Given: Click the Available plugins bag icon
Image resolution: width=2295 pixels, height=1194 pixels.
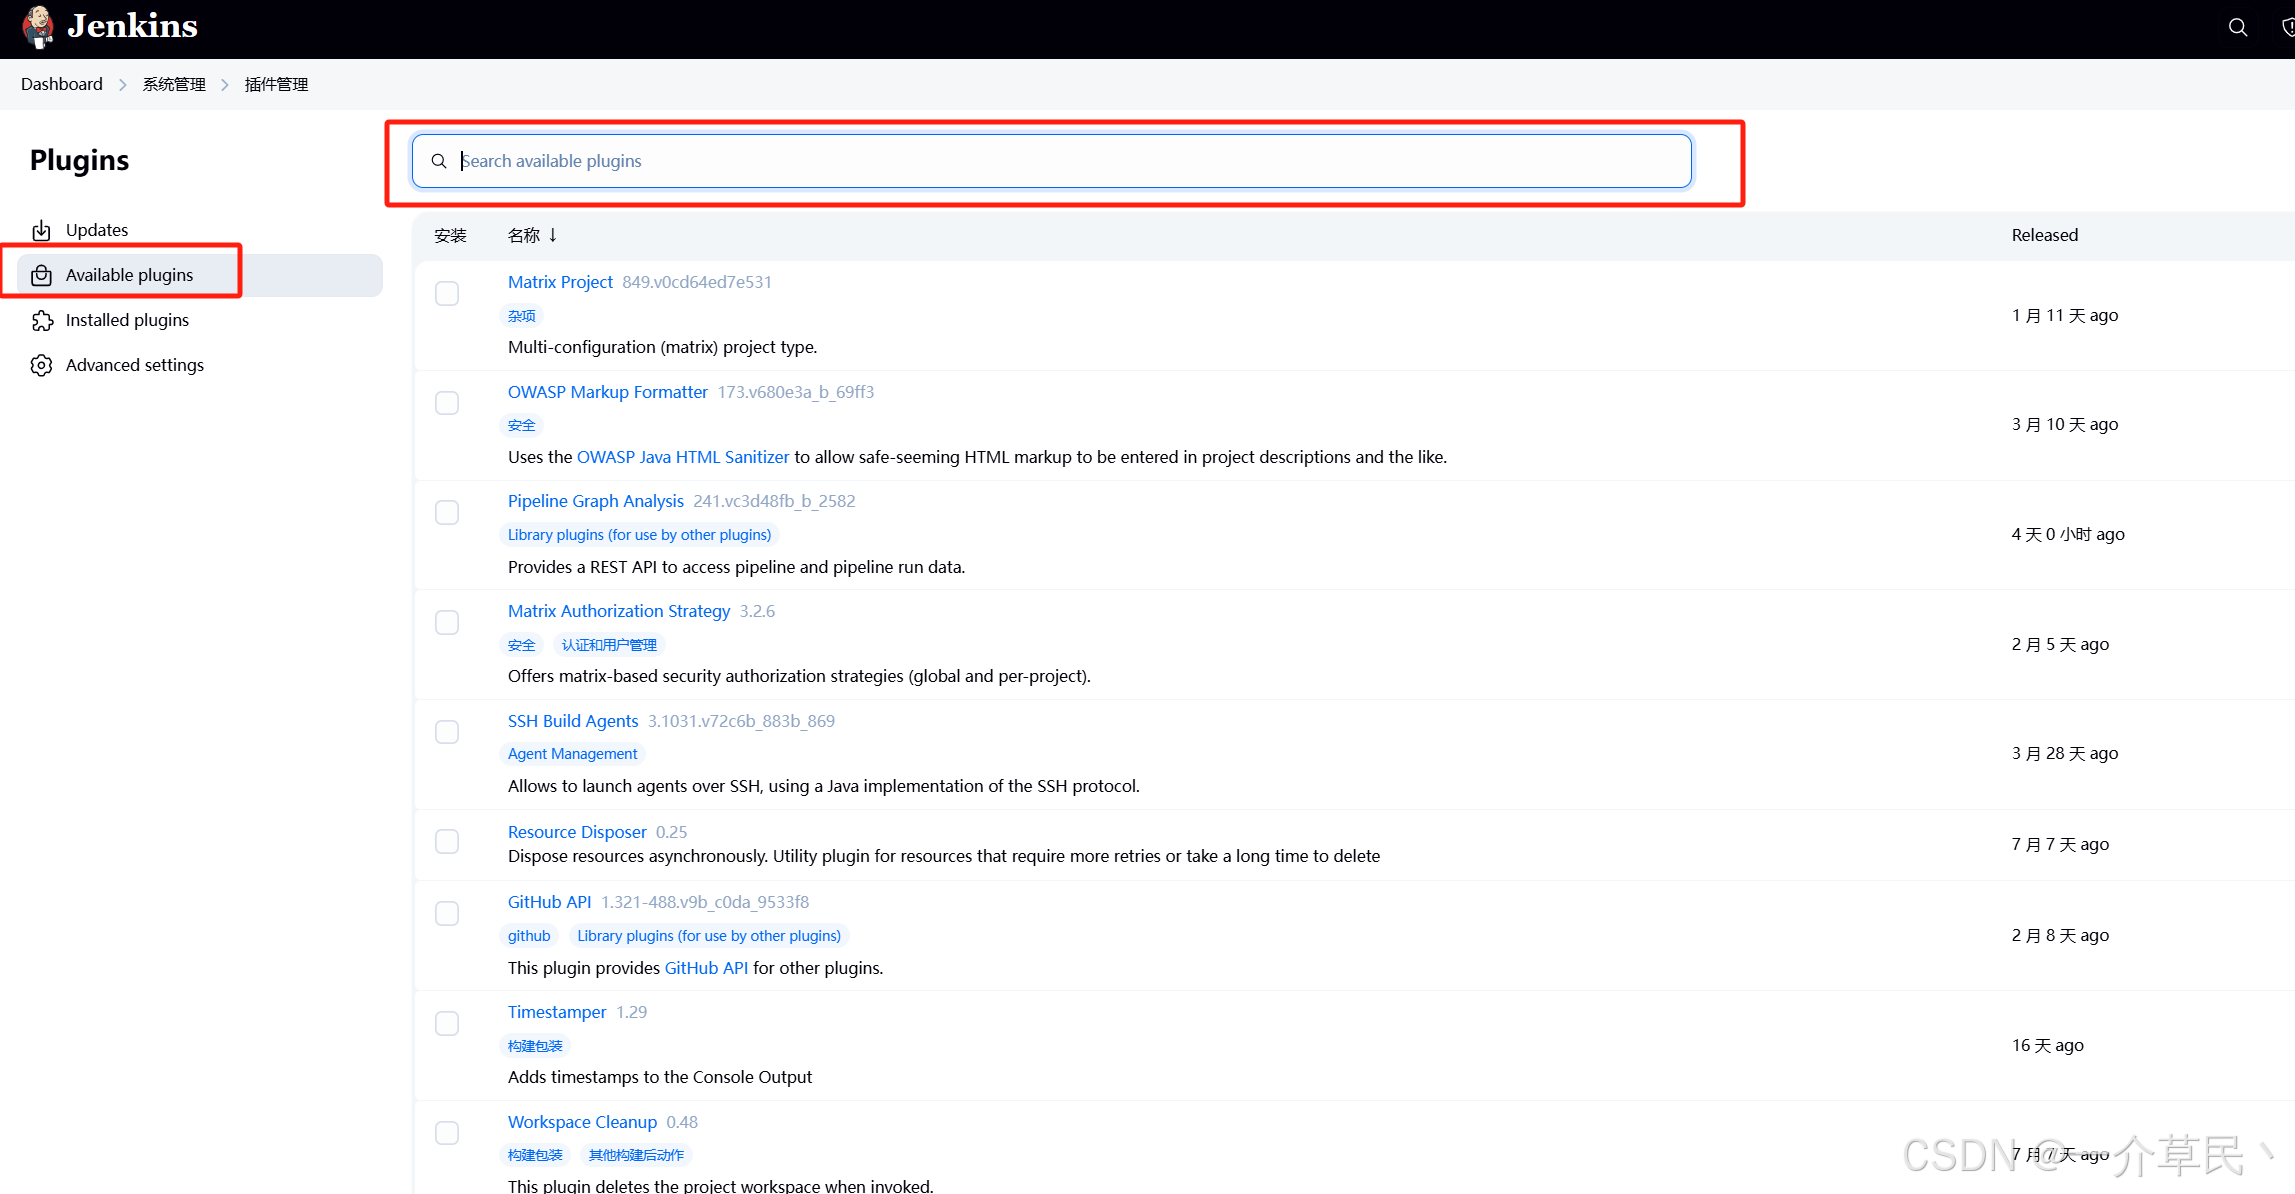Looking at the screenshot, I should [x=41, y=275].
